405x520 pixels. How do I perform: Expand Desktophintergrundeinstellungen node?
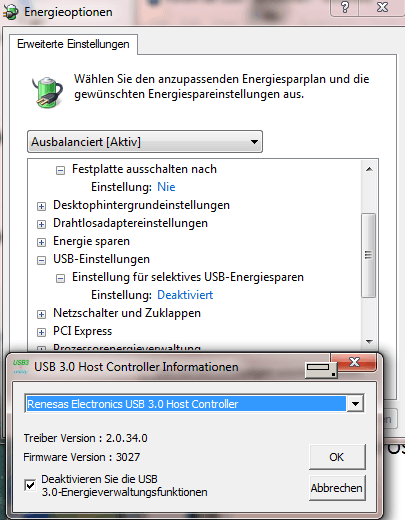(41, 207)
